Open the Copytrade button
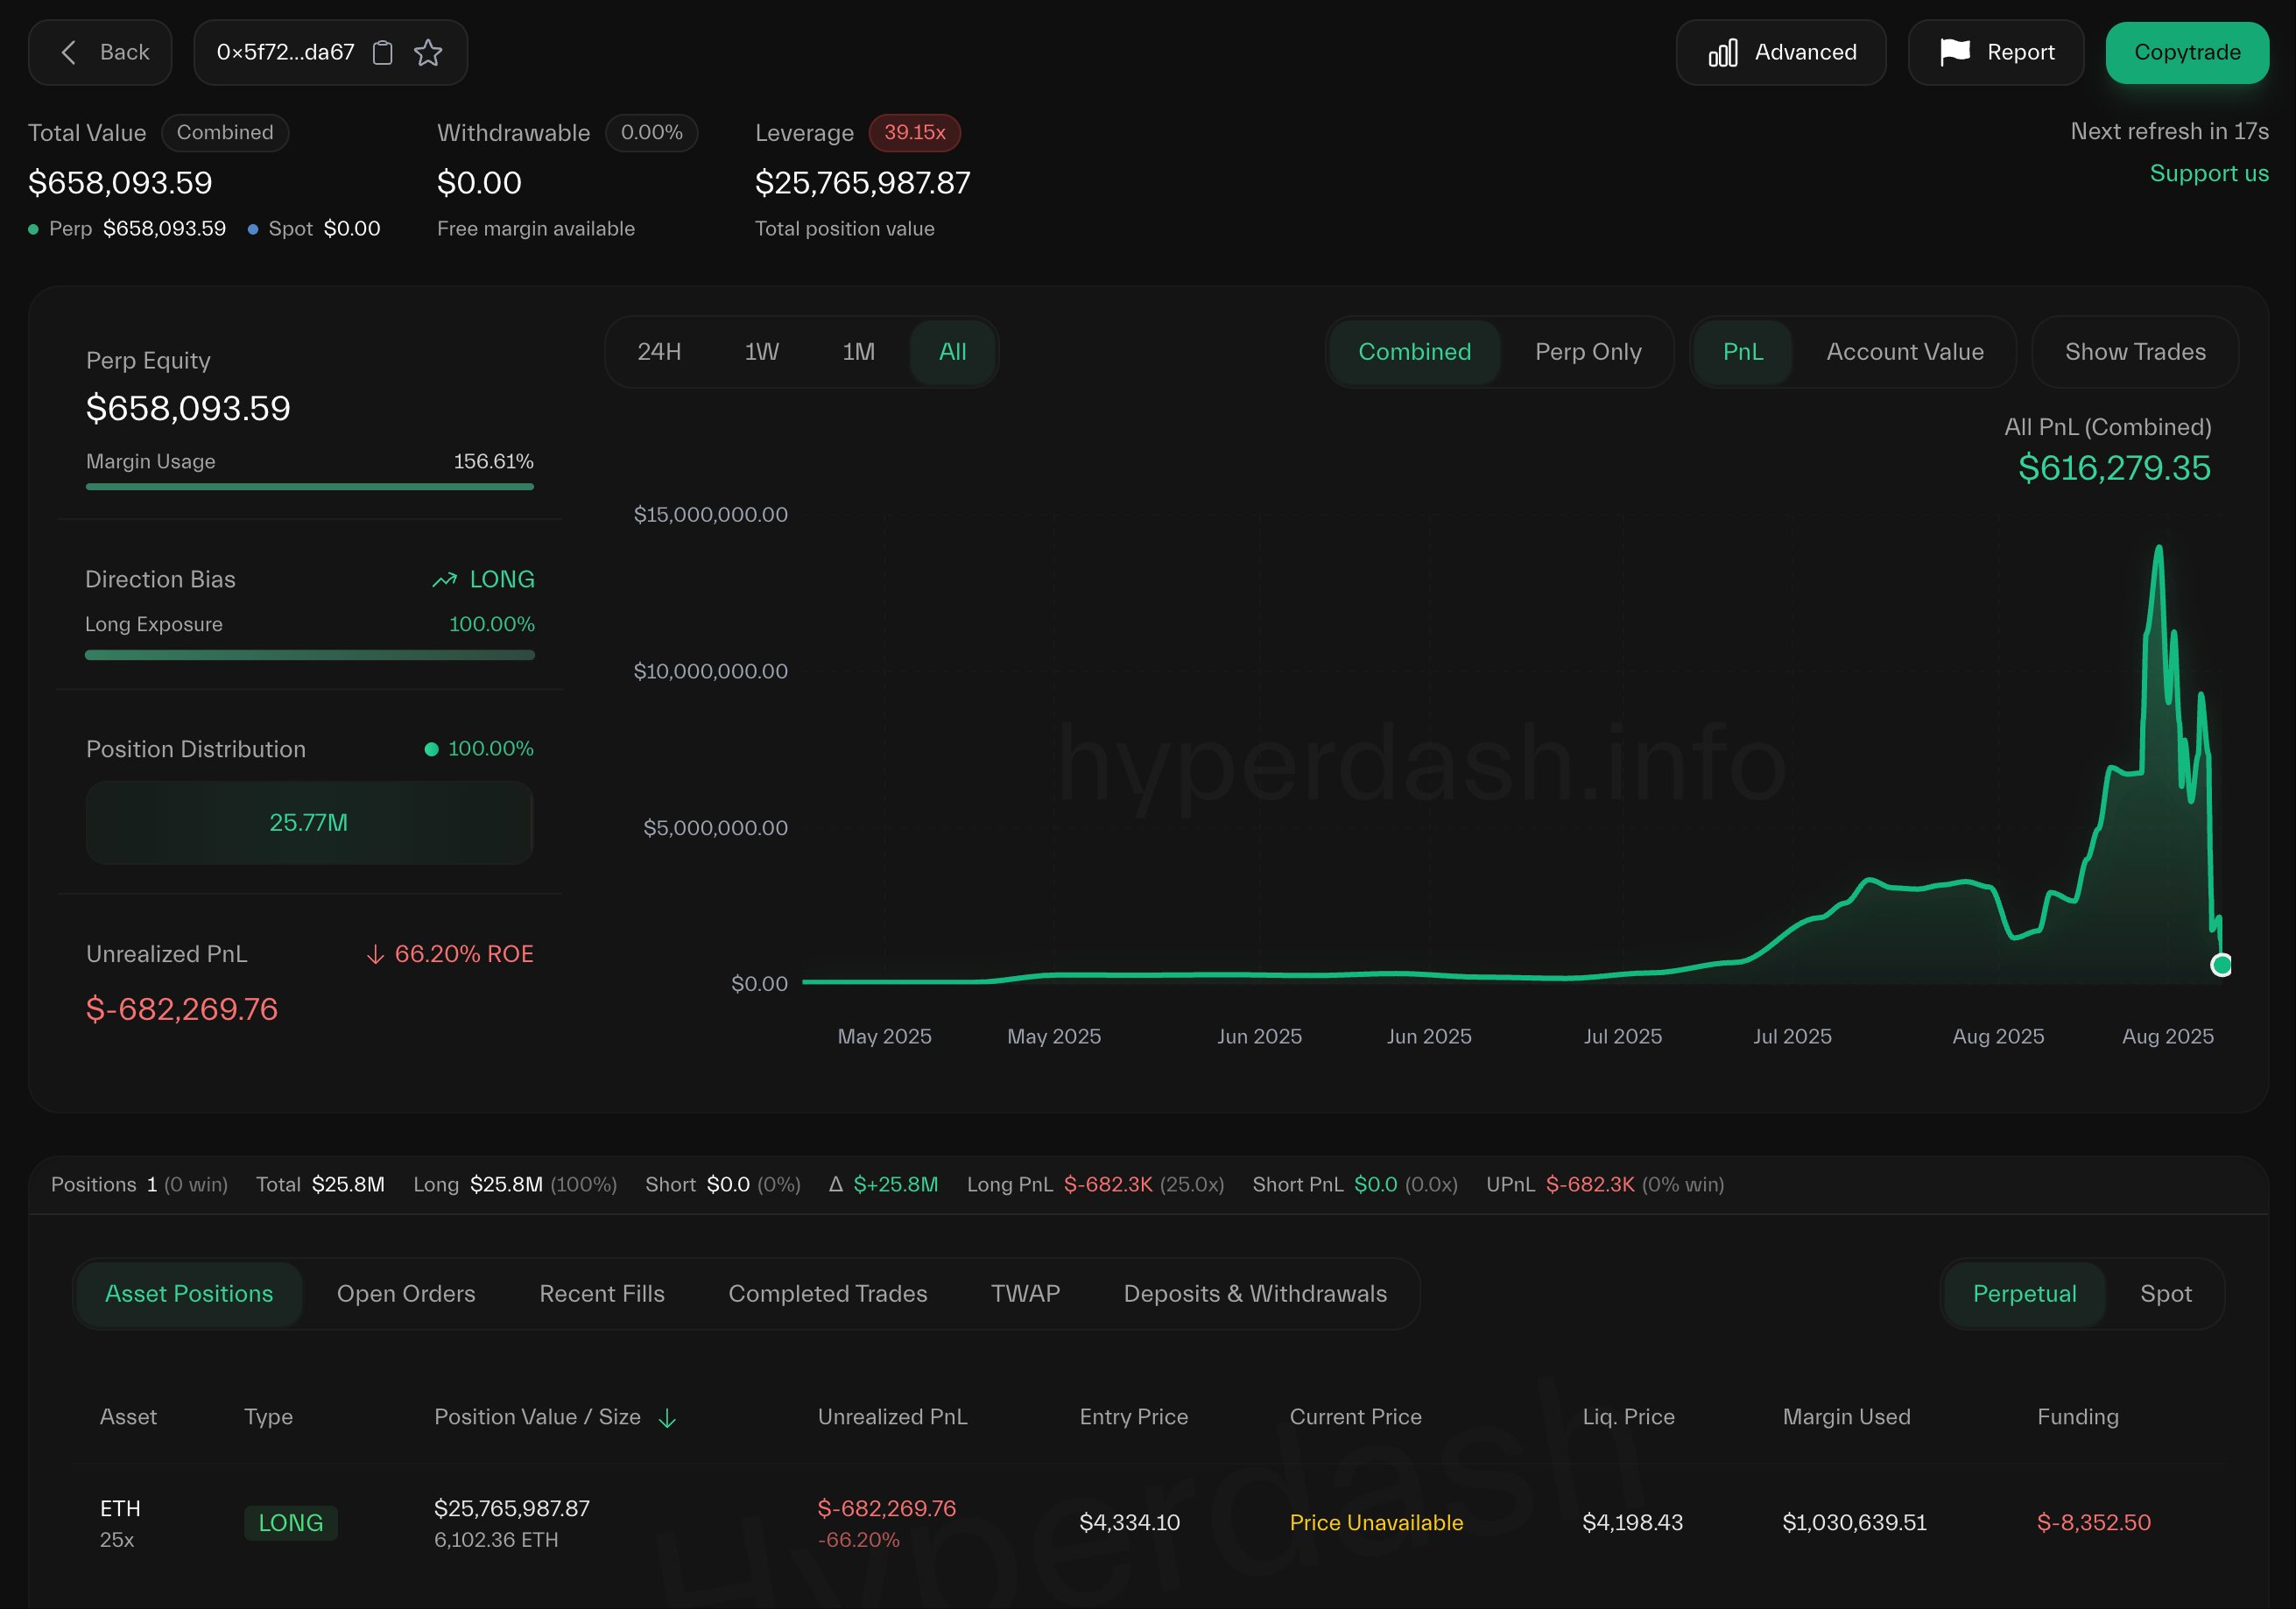This screenshot has height=1609, width=2296. (x=2187, y=52)
